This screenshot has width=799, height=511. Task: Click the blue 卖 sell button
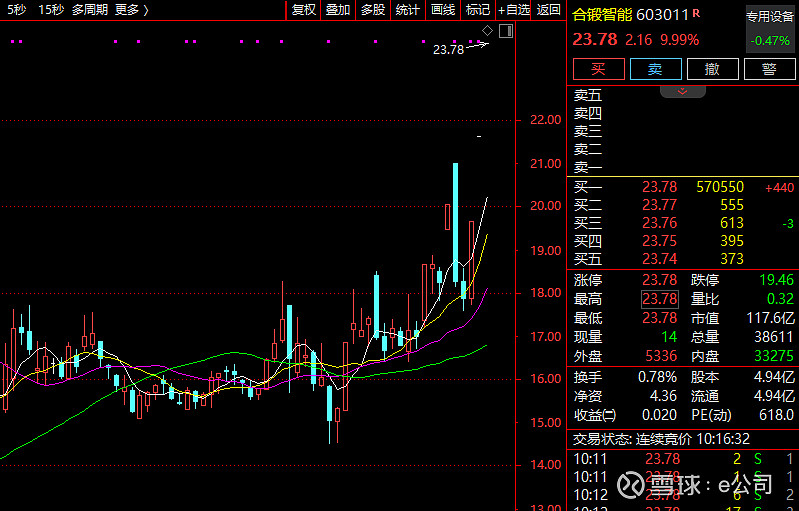point(655,69)
